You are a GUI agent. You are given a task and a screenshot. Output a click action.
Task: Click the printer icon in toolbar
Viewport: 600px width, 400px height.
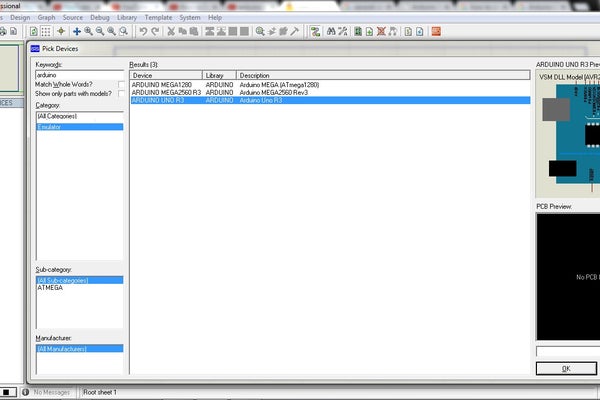click(x=3, y=31)
